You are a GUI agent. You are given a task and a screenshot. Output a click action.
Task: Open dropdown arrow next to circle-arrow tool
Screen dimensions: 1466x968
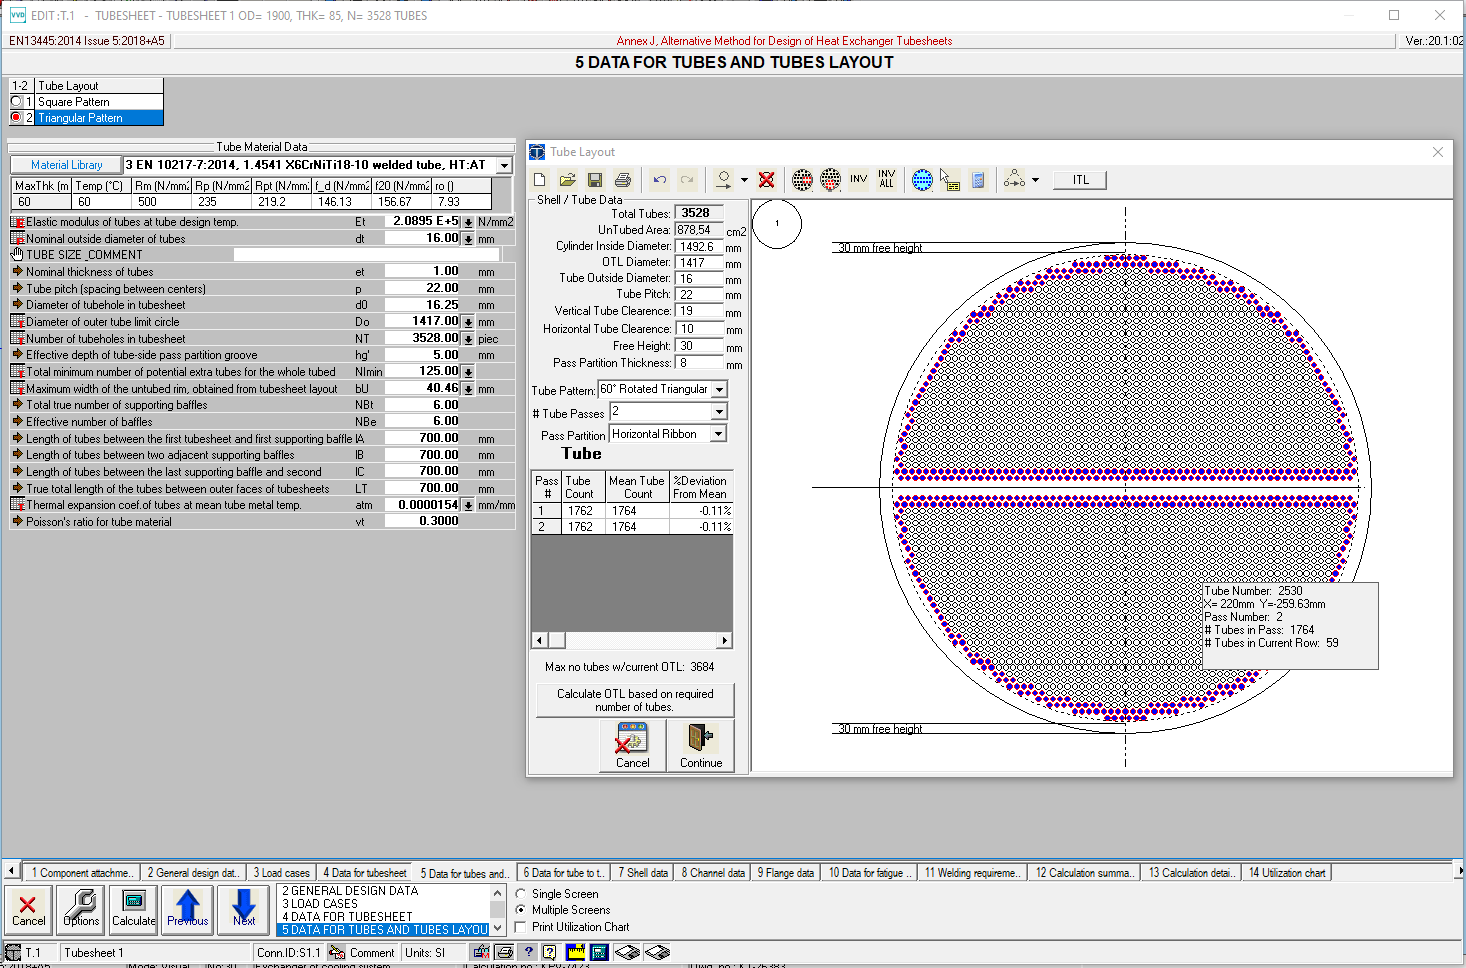click(x=744, y=181)
